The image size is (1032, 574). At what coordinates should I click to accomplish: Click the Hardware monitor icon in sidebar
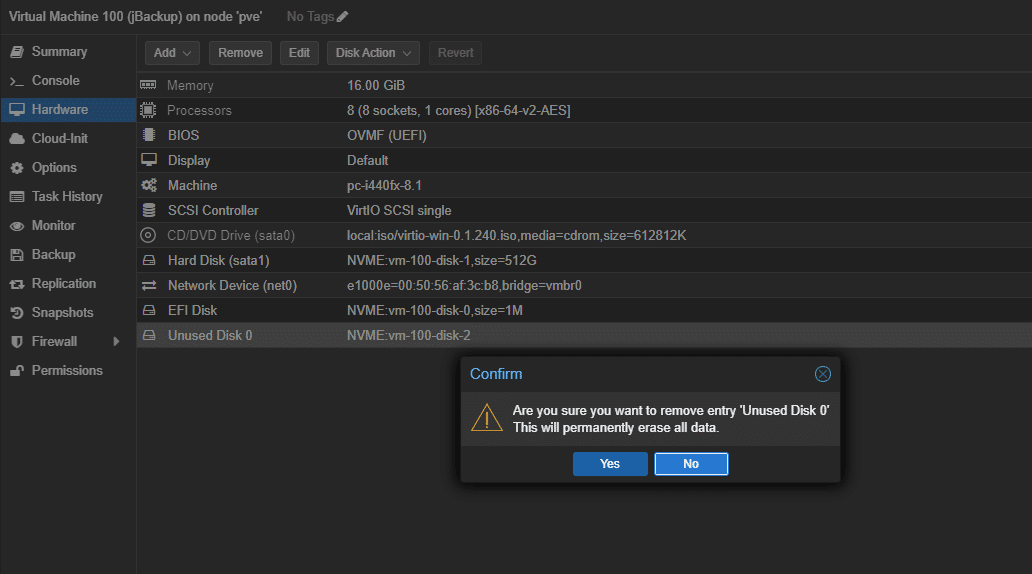click(x=17, y=109)
